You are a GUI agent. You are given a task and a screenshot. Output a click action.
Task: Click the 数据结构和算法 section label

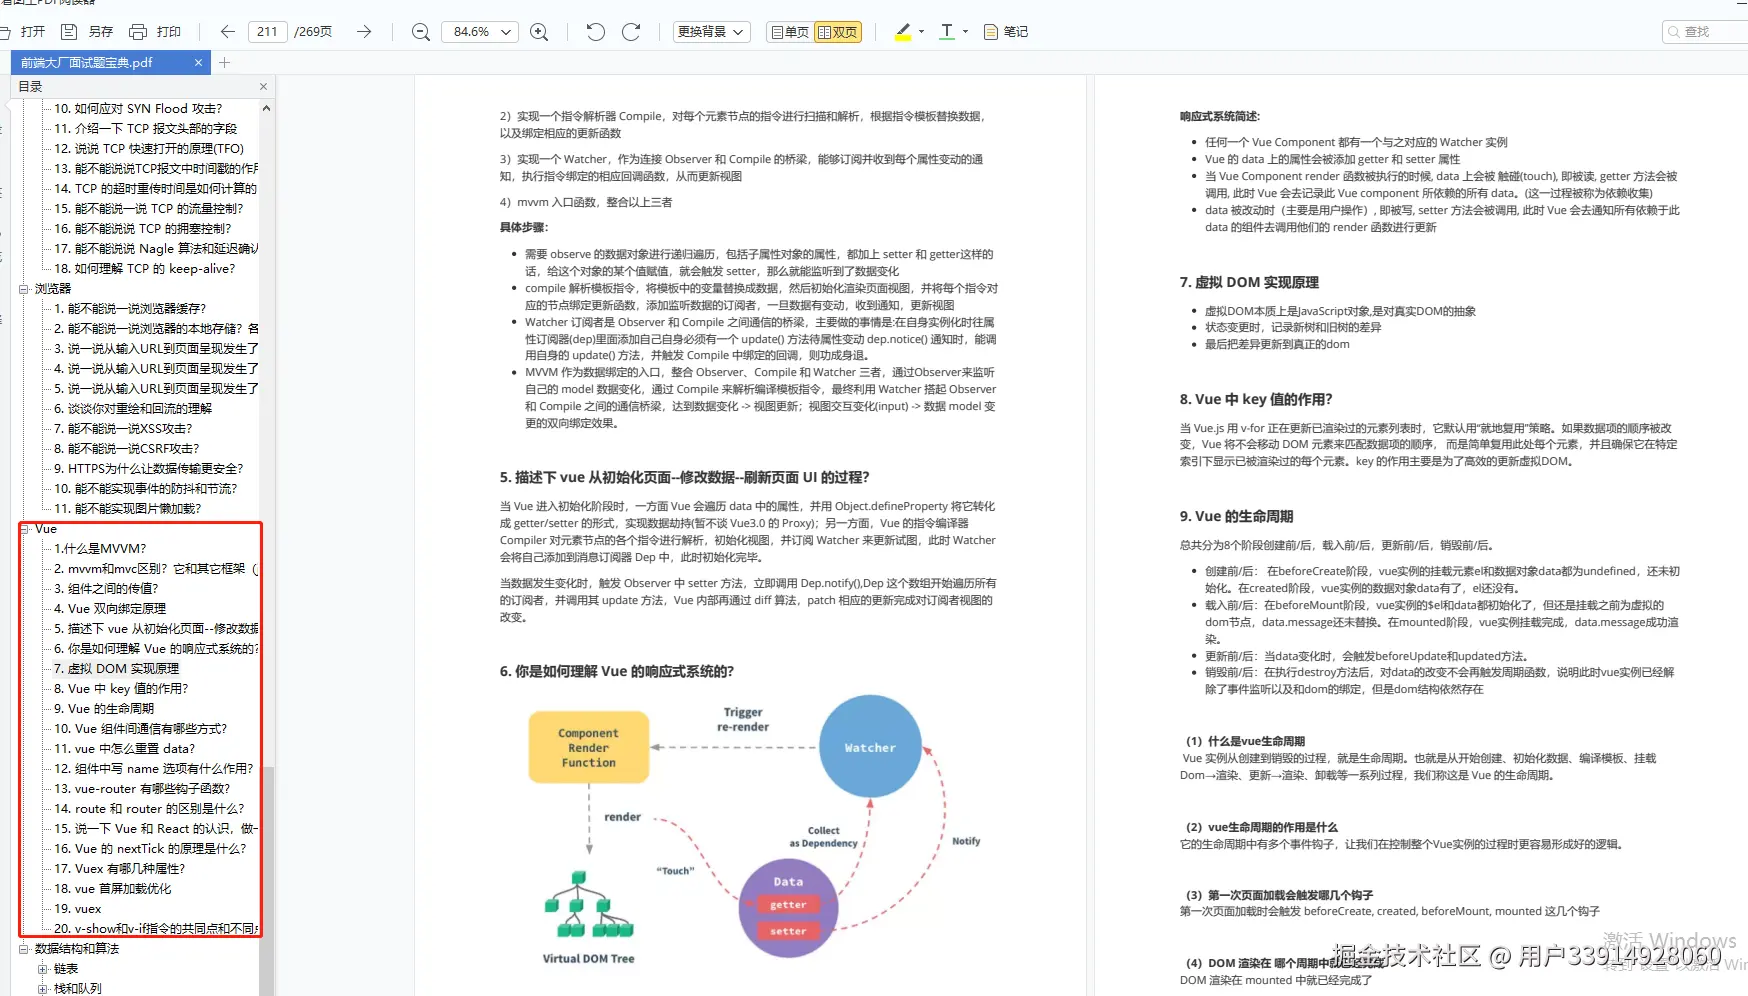point(77,949)
